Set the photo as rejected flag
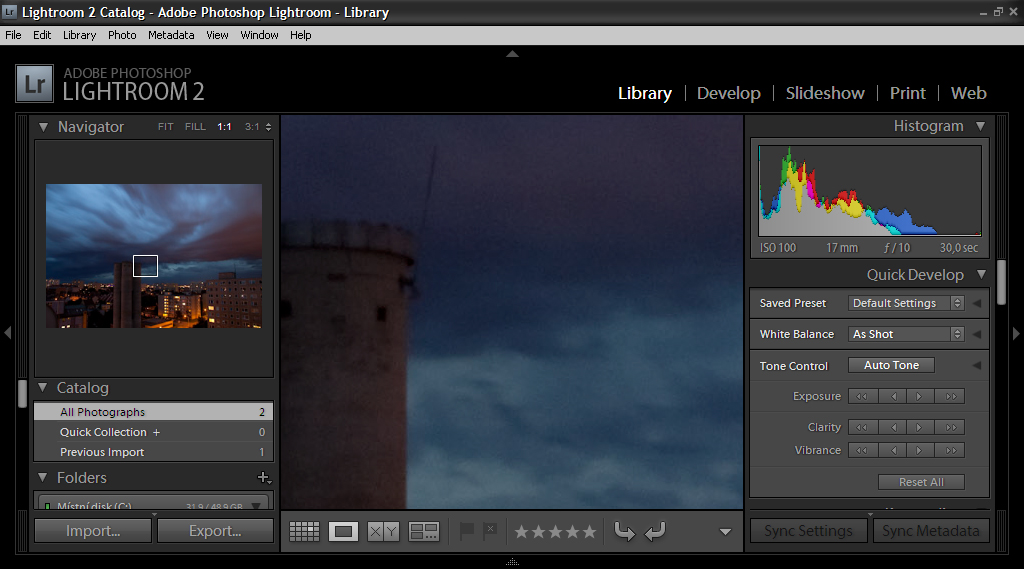This screenshot has height=569, width=1024. [x=490, y=531]
